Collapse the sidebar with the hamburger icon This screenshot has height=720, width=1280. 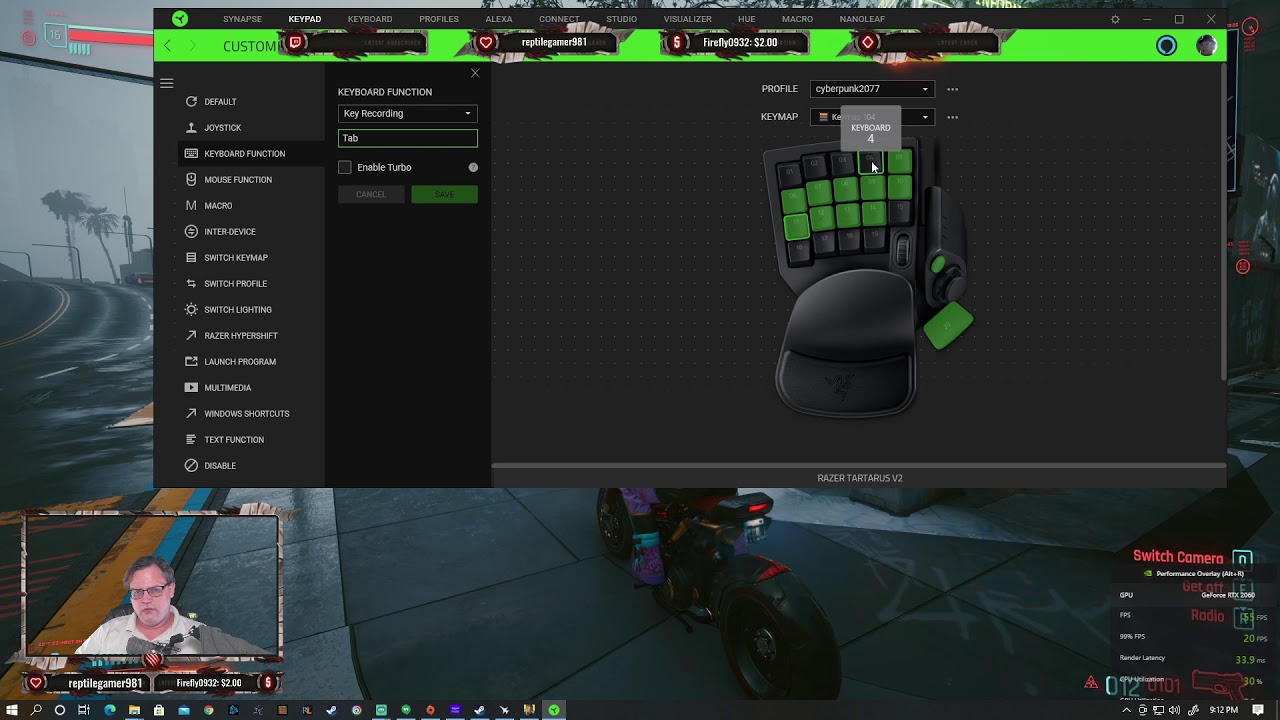click(167, 83)
